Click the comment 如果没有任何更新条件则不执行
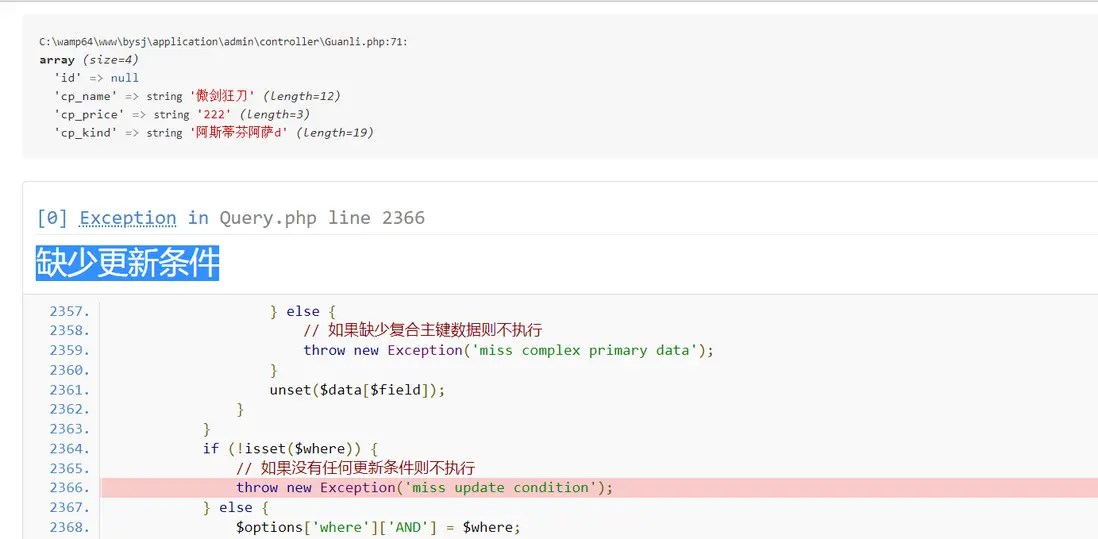Image resolution: width=1098 pixels, height=539 pixels. pos(356,468)
